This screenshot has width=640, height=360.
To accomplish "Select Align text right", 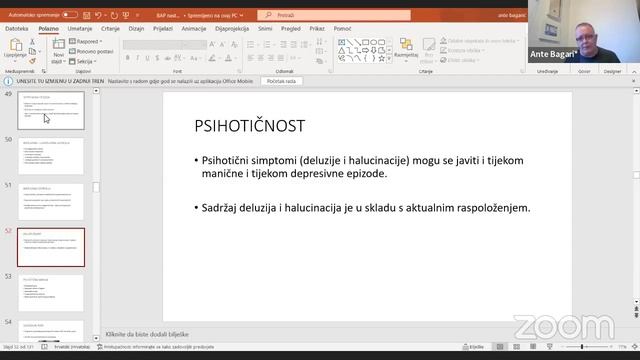I will click(x=271, y=58).
